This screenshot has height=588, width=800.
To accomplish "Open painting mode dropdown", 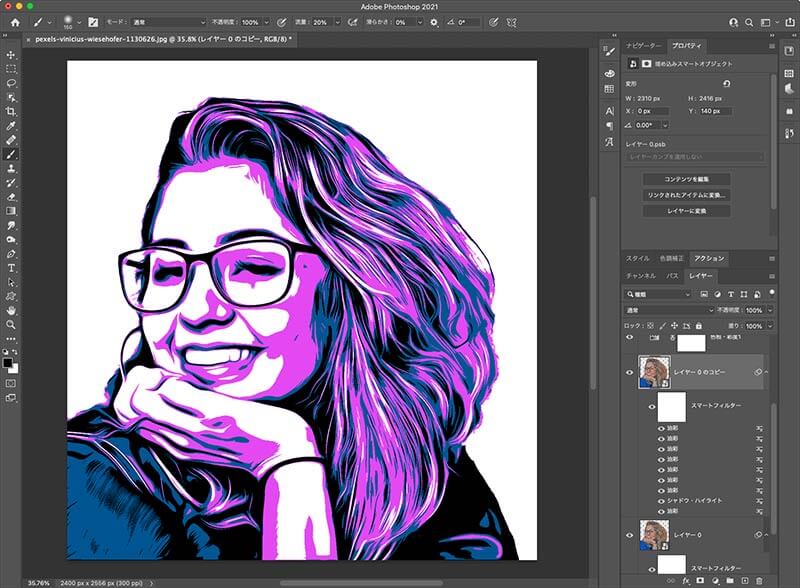I will point(168,22).
